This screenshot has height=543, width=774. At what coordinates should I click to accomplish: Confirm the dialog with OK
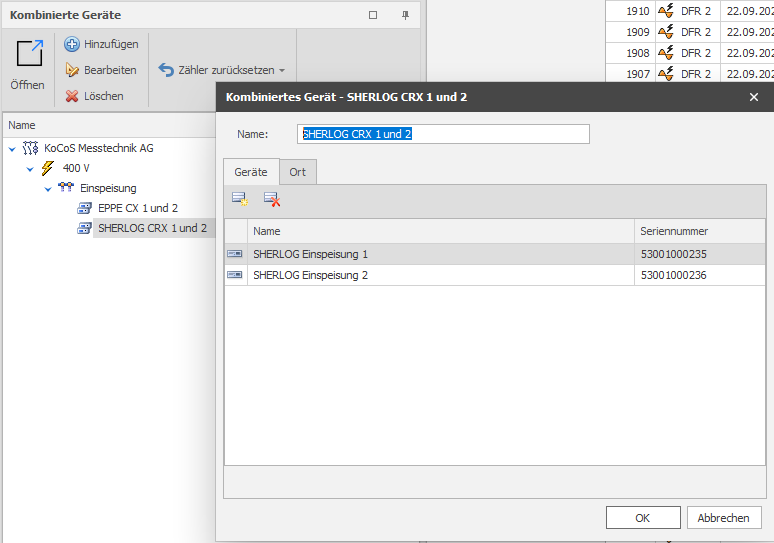click(x=643, y=518)
